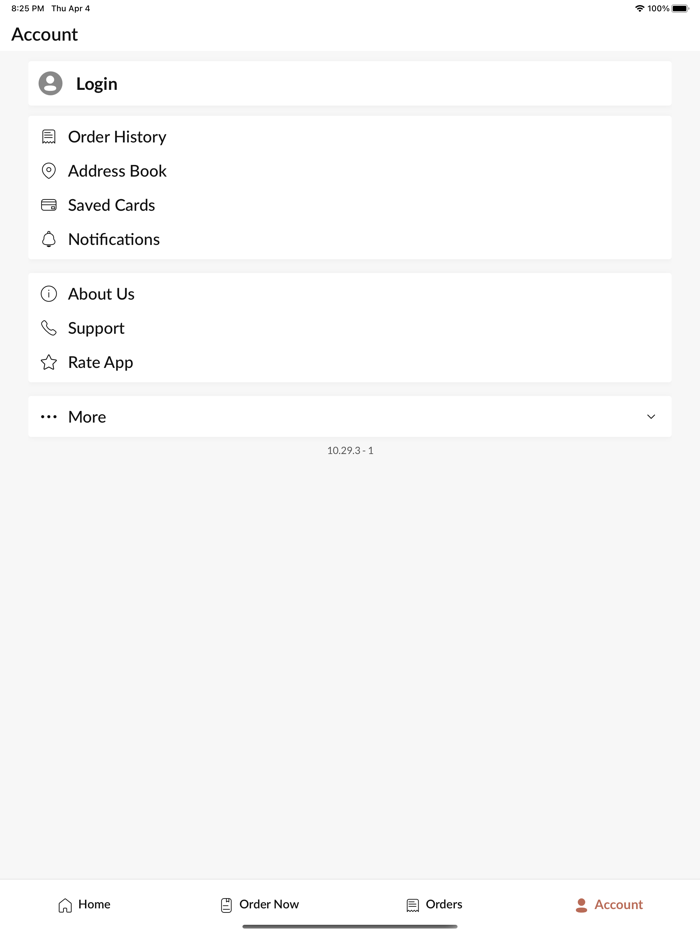Viewport: 700px width, 934px height.
Task: Click the Rate App star icon
Action: tap(49, 362)
